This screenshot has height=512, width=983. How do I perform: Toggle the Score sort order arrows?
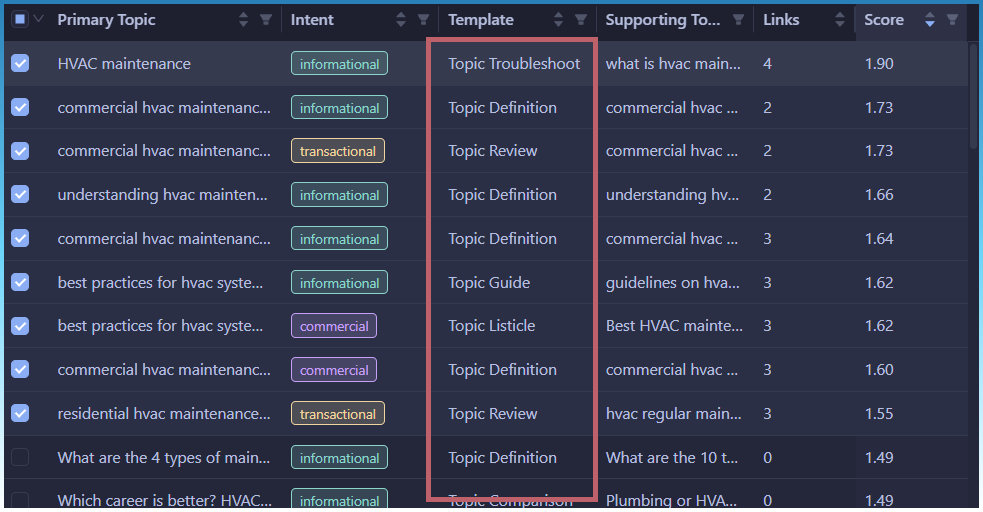coord(930,20)
